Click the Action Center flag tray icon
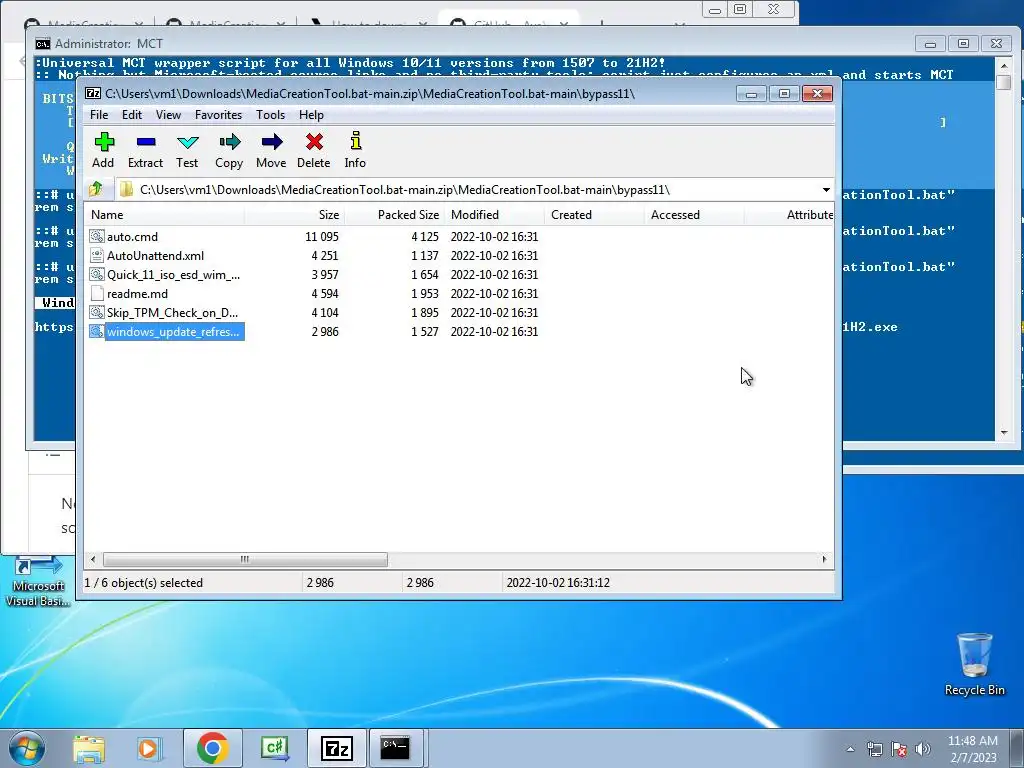This screenshot has height=768, width=1024. (899, 749)
